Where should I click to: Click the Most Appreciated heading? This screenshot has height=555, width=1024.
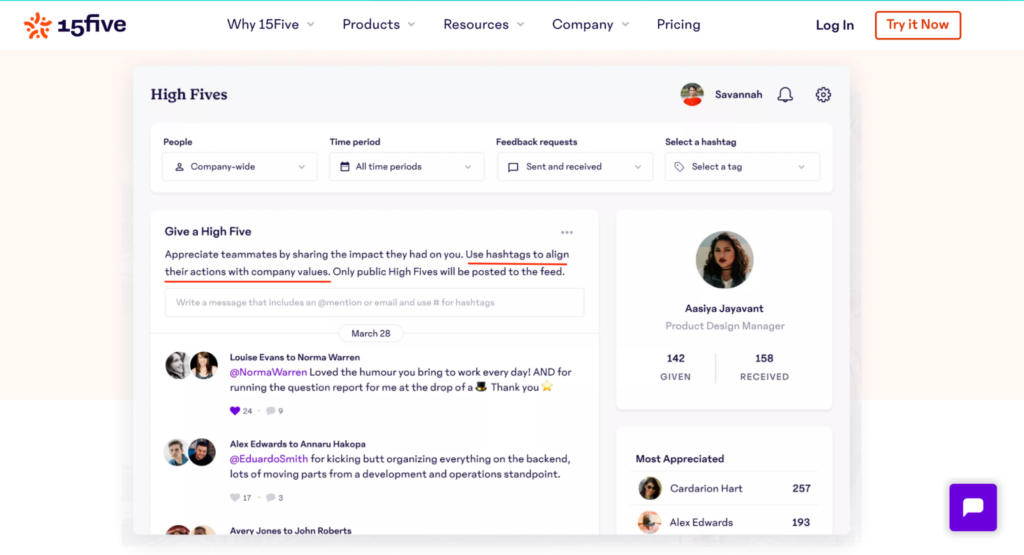pyautogui.click(x=680, y=459)
